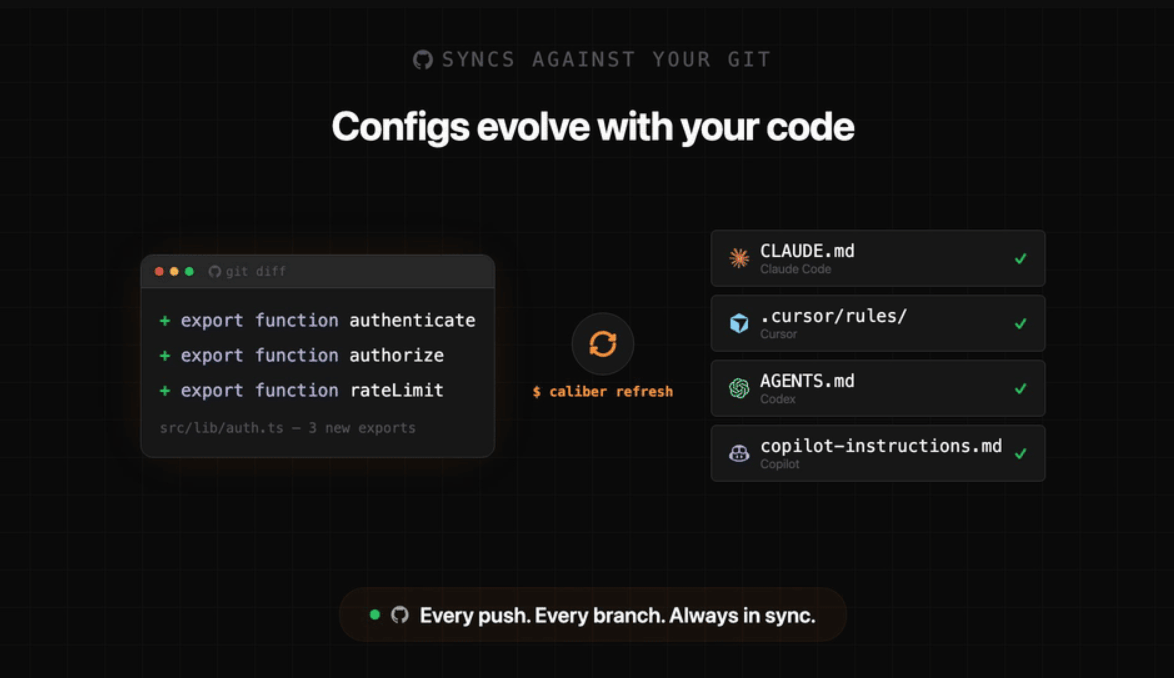This screenshot has width=1174, height=678.
Task: Click the green maximize dot in git diff window
Action: coord(189,272)
